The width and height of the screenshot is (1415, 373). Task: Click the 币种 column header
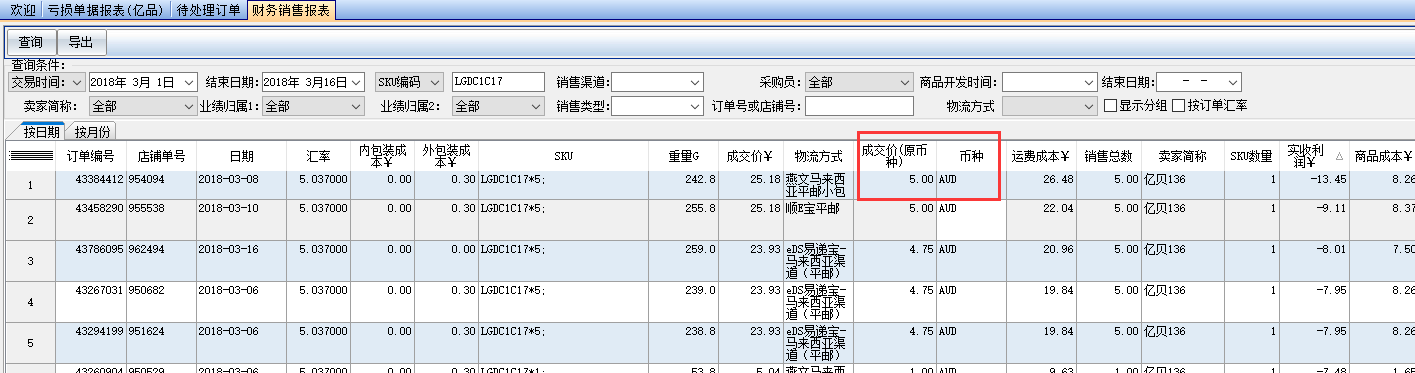[971, 156]
